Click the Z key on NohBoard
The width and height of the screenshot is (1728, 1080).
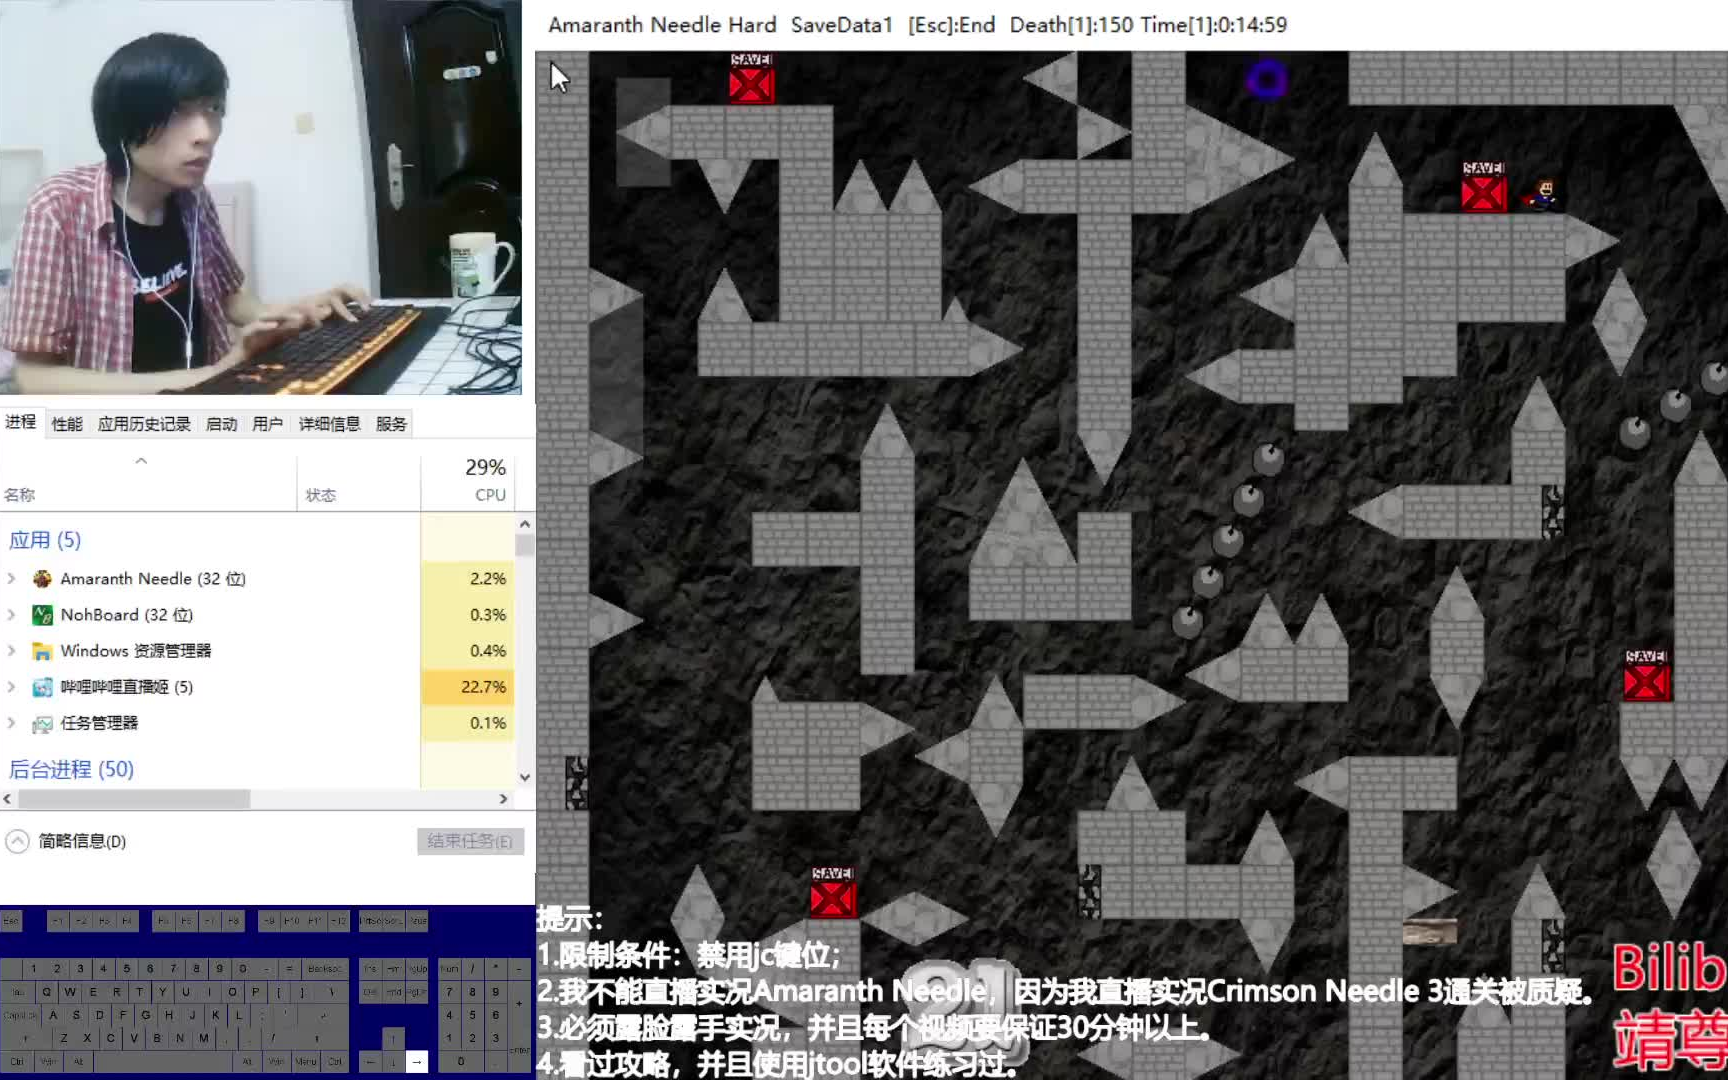64,1038
